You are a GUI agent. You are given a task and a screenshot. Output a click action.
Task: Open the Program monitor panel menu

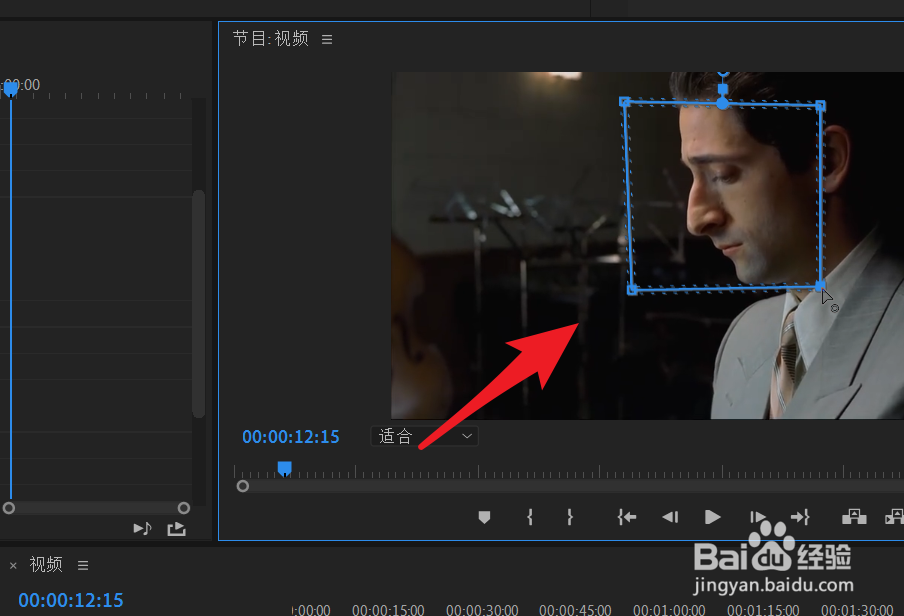click(327, 40)
